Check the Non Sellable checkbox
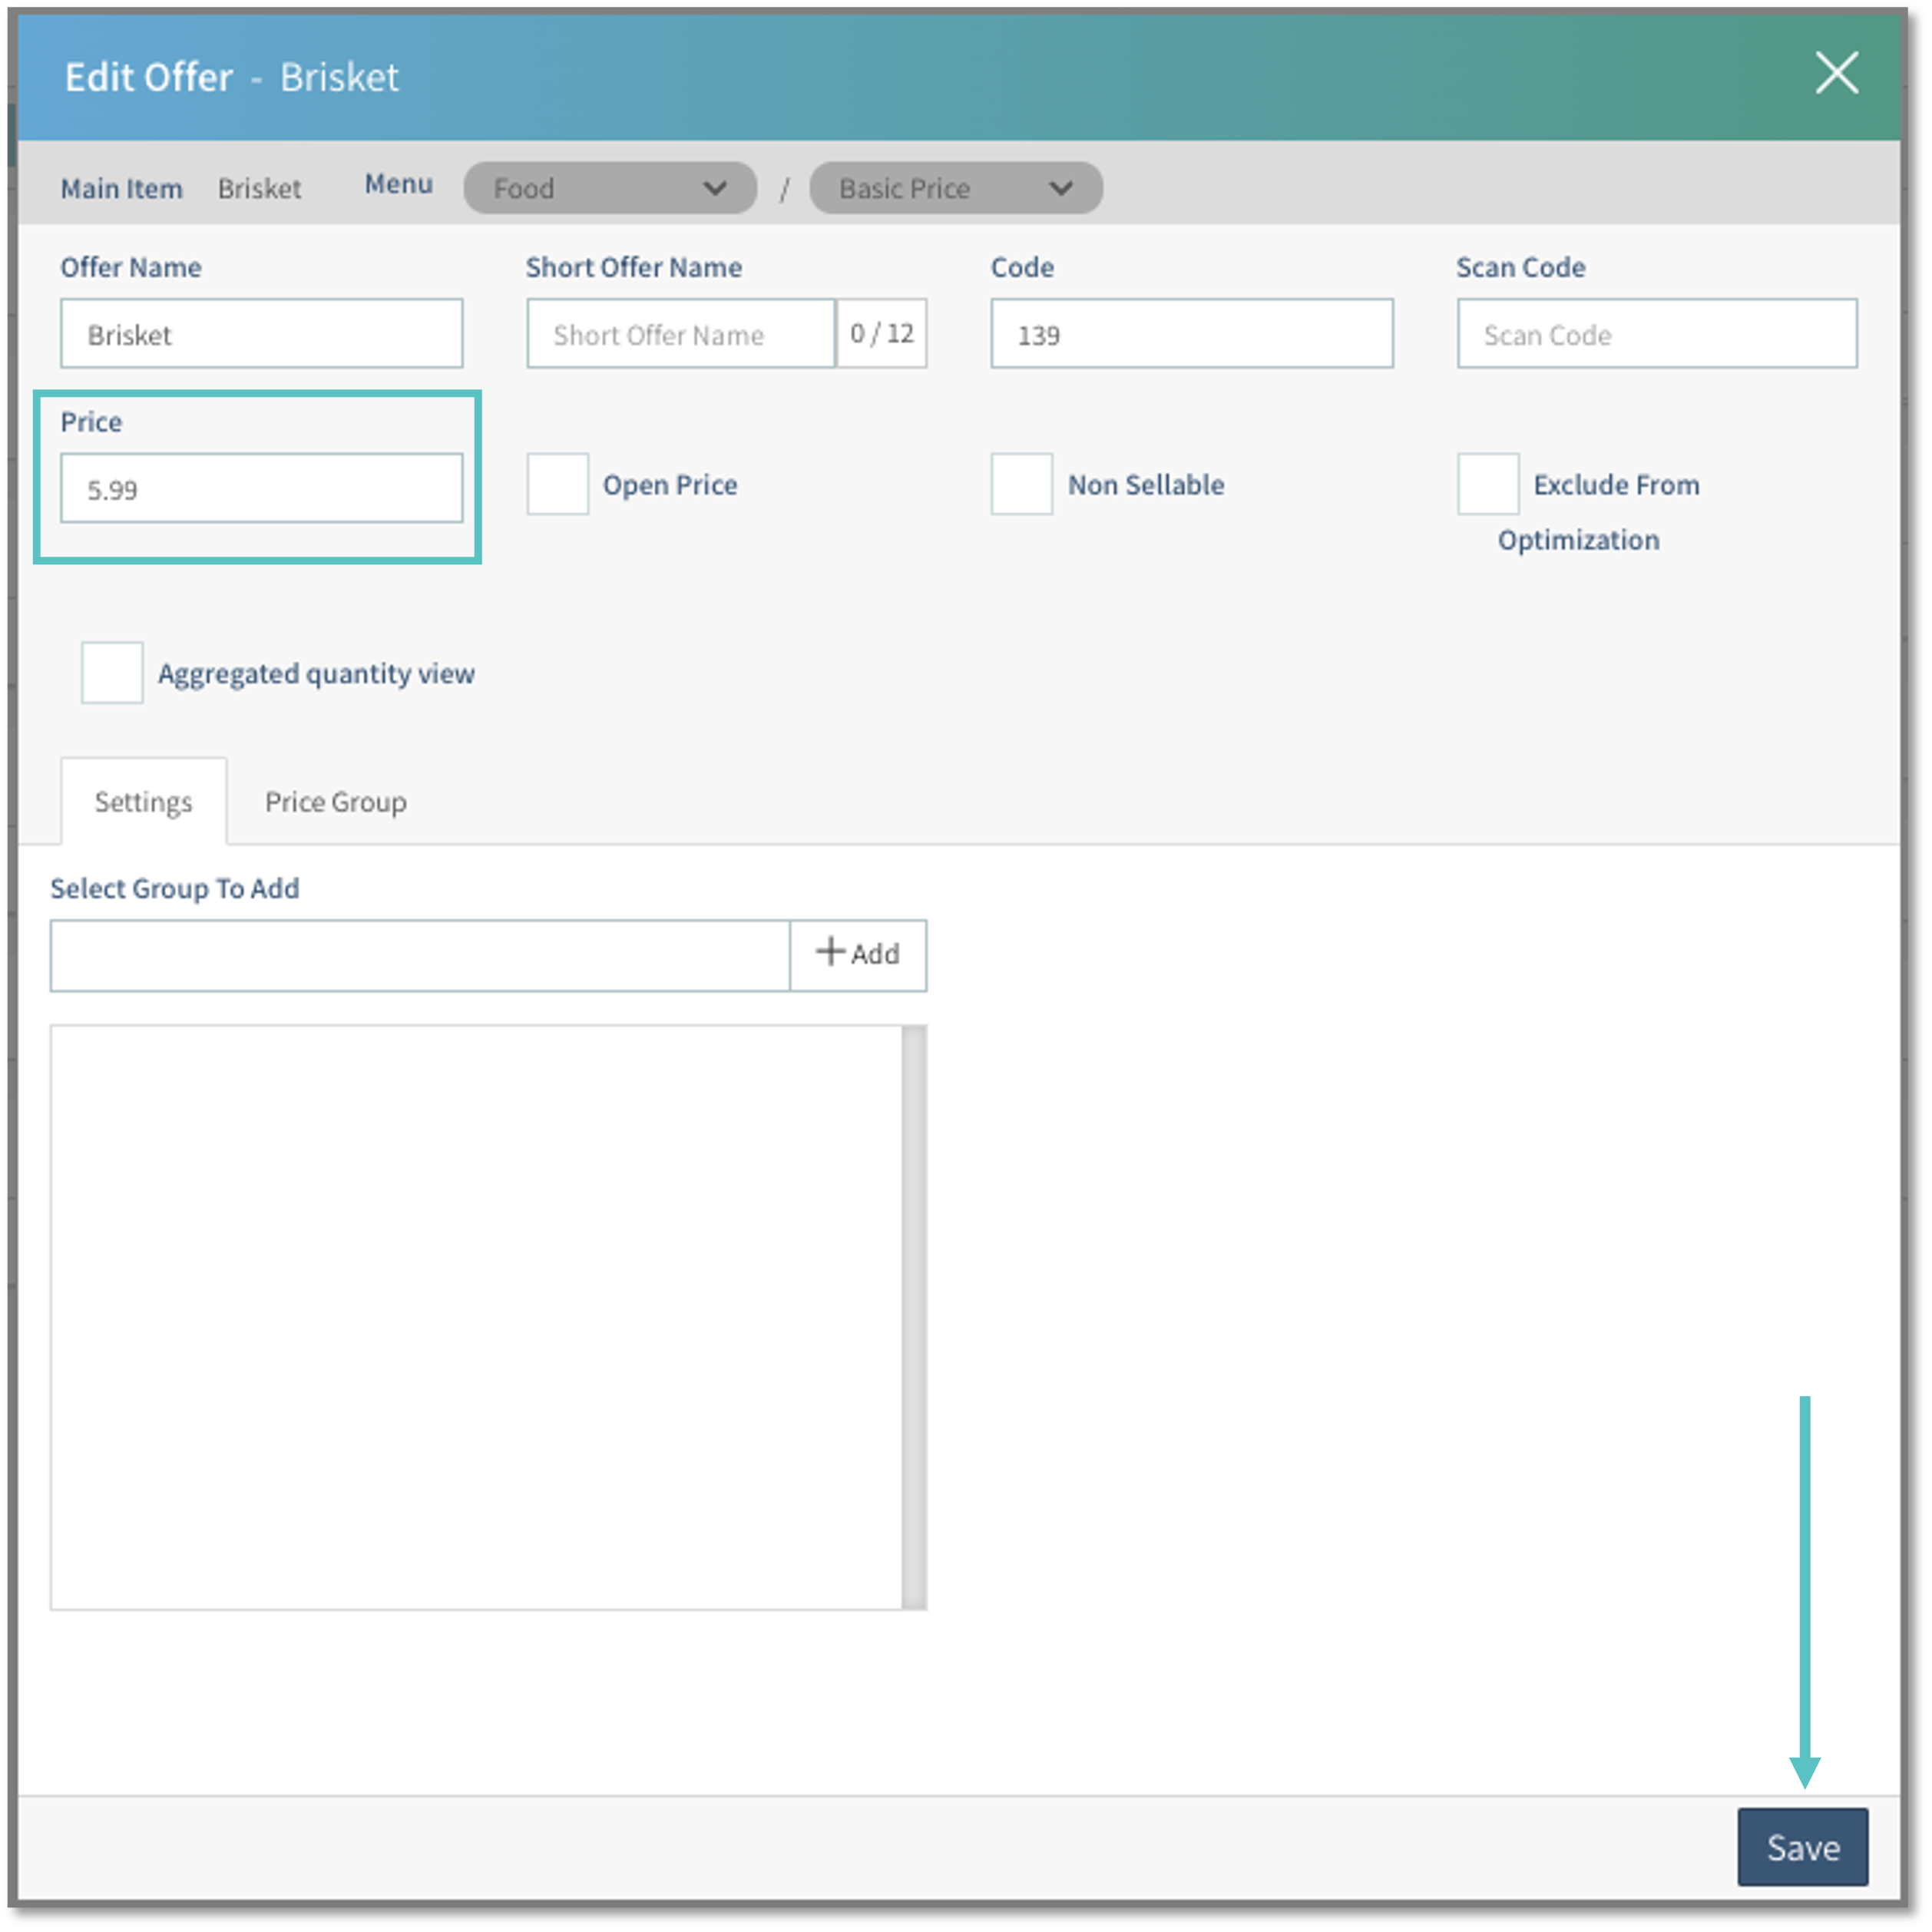This screenshot has height=1932, width=1932. (1021, 484)
